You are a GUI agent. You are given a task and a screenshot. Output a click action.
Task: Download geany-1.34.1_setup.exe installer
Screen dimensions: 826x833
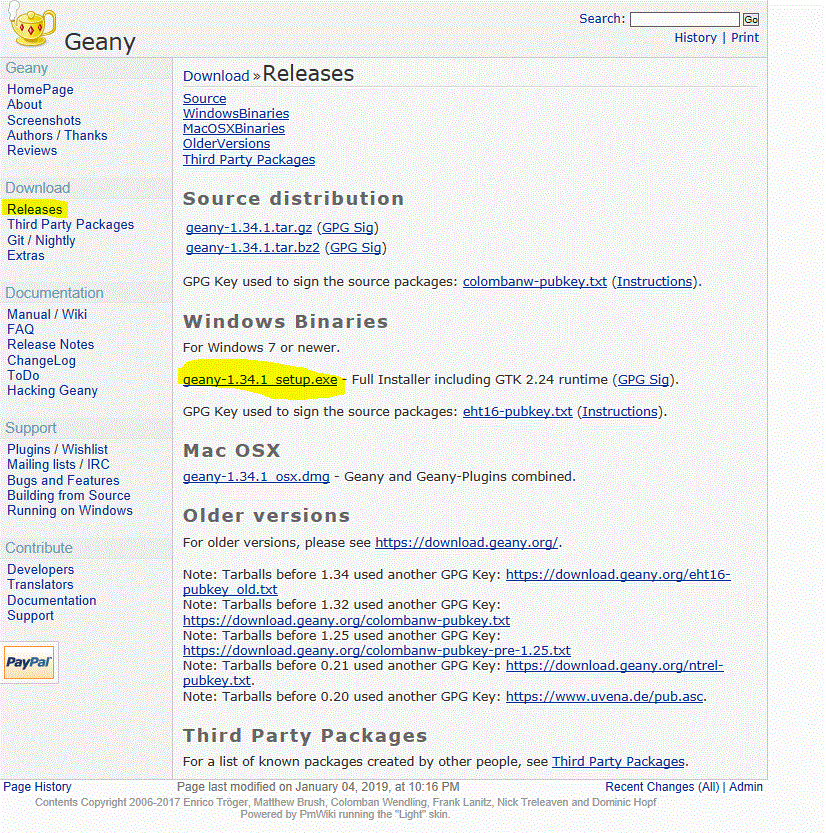tap(260, 379)
